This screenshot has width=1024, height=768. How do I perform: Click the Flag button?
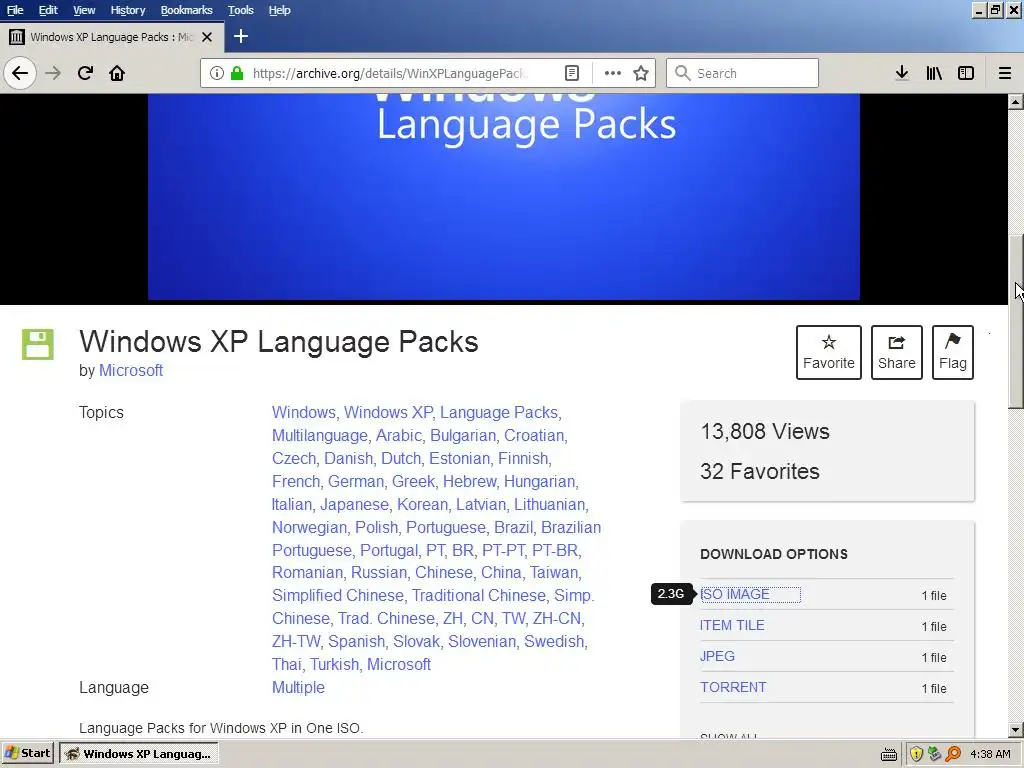[953, 353]
